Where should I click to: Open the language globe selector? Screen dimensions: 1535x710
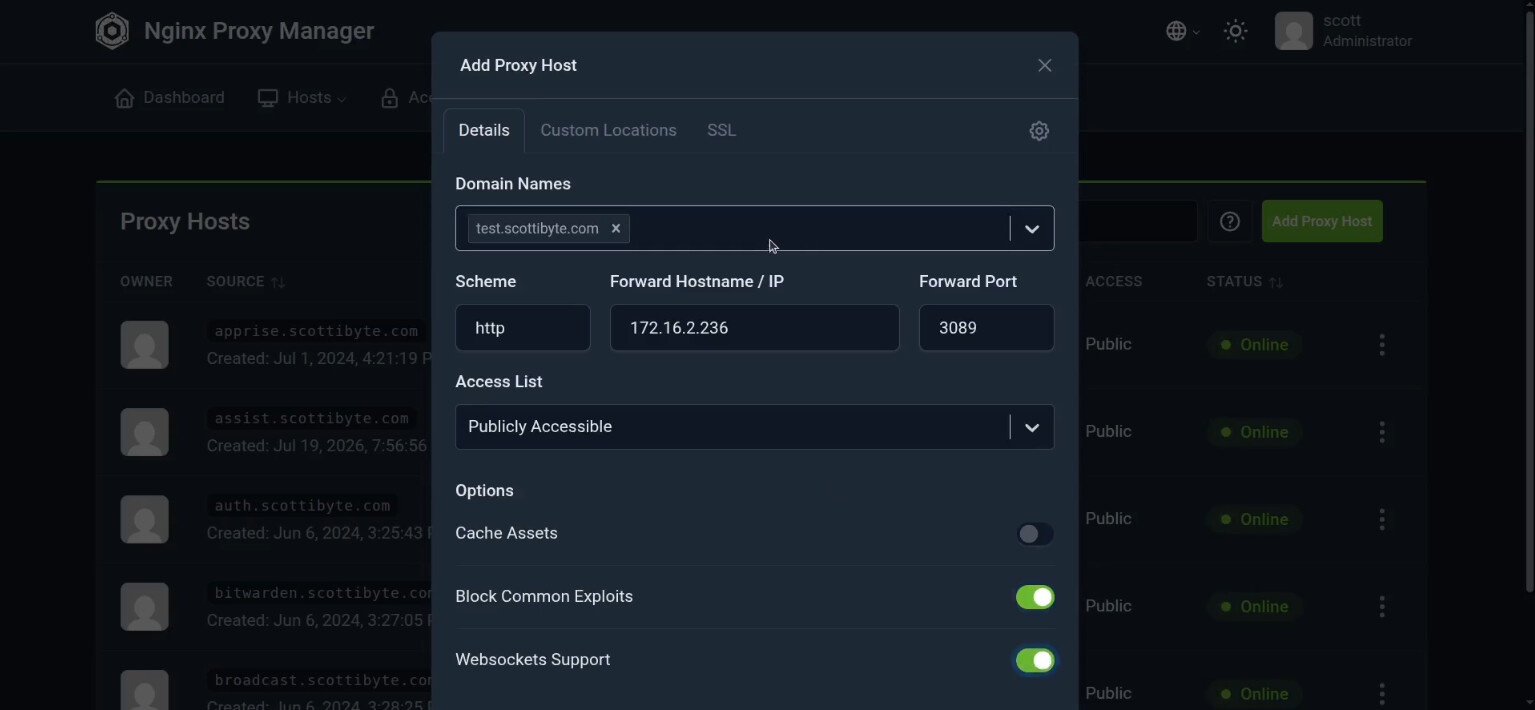pos(1182,31)
